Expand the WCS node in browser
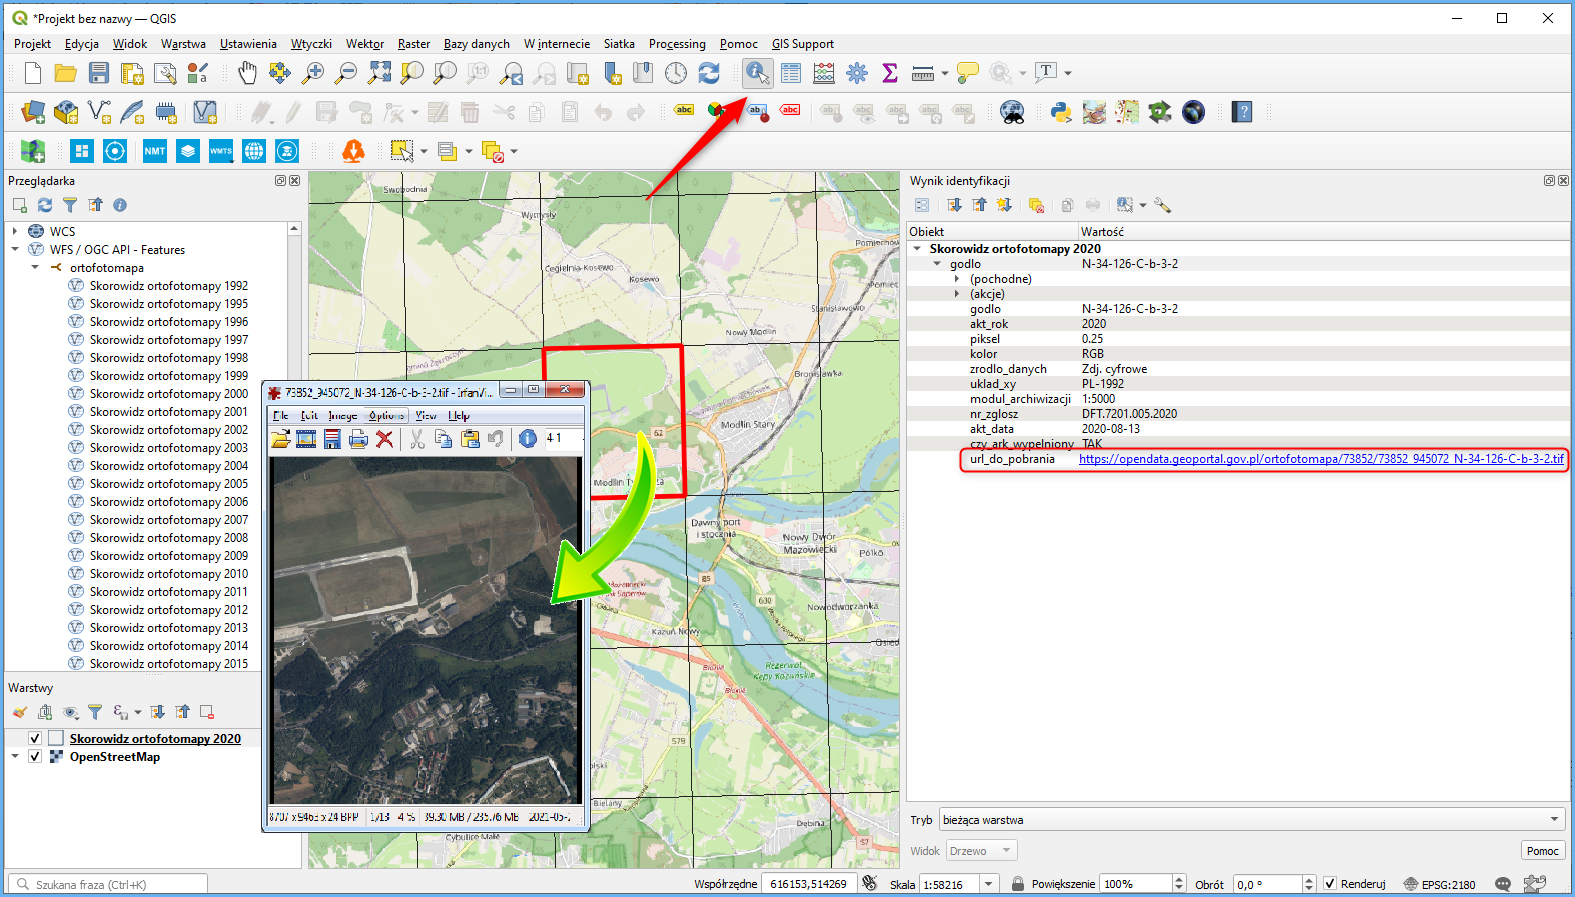The image size is (1575, 897). coord(15,231)
